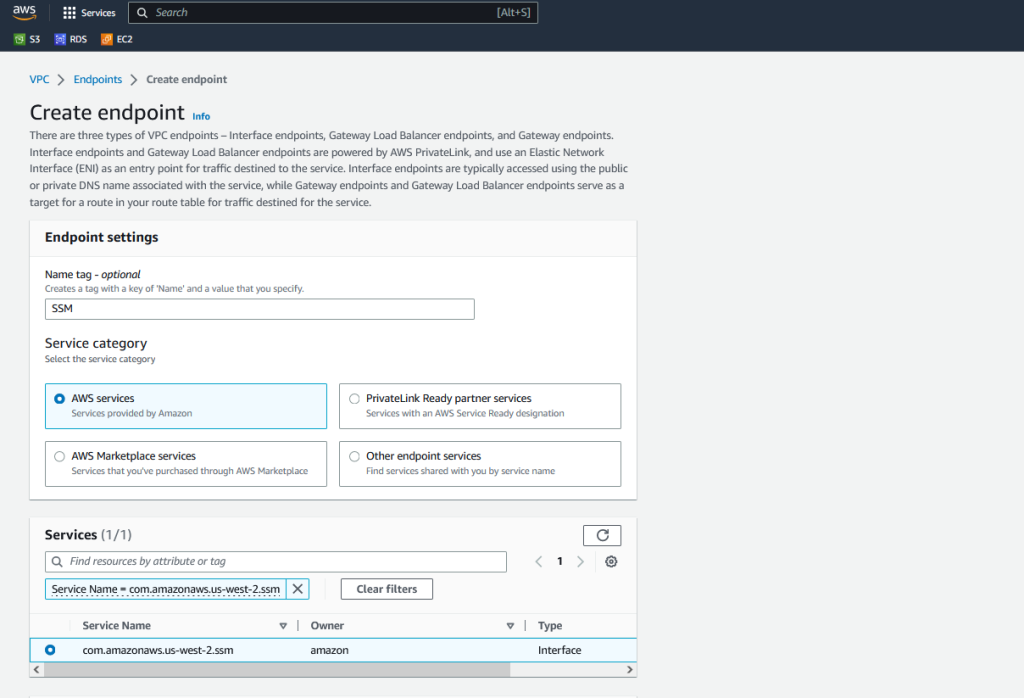Sort by Service Name column arrow
This screenshot has width=1024, height=698.
pyautogui.click(x=283, y=626)
